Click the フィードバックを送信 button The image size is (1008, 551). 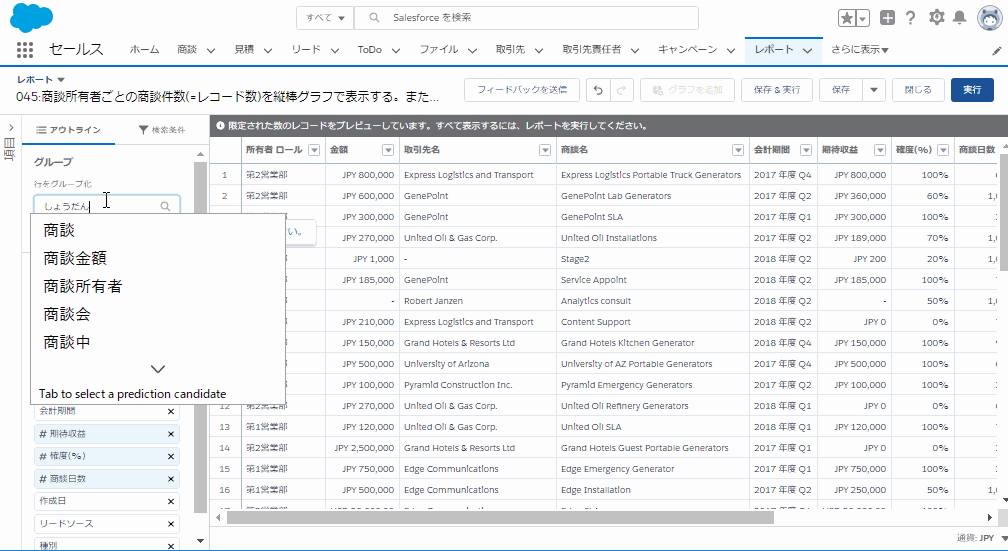pos(522,90)
